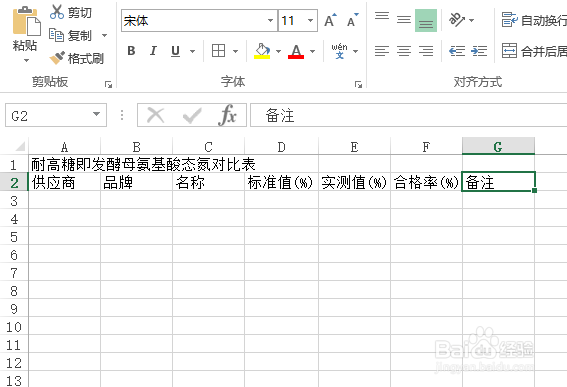This screenshot has height=387, width=567.
Task: Select the cell containing 供应商
Action: point(64,182)
